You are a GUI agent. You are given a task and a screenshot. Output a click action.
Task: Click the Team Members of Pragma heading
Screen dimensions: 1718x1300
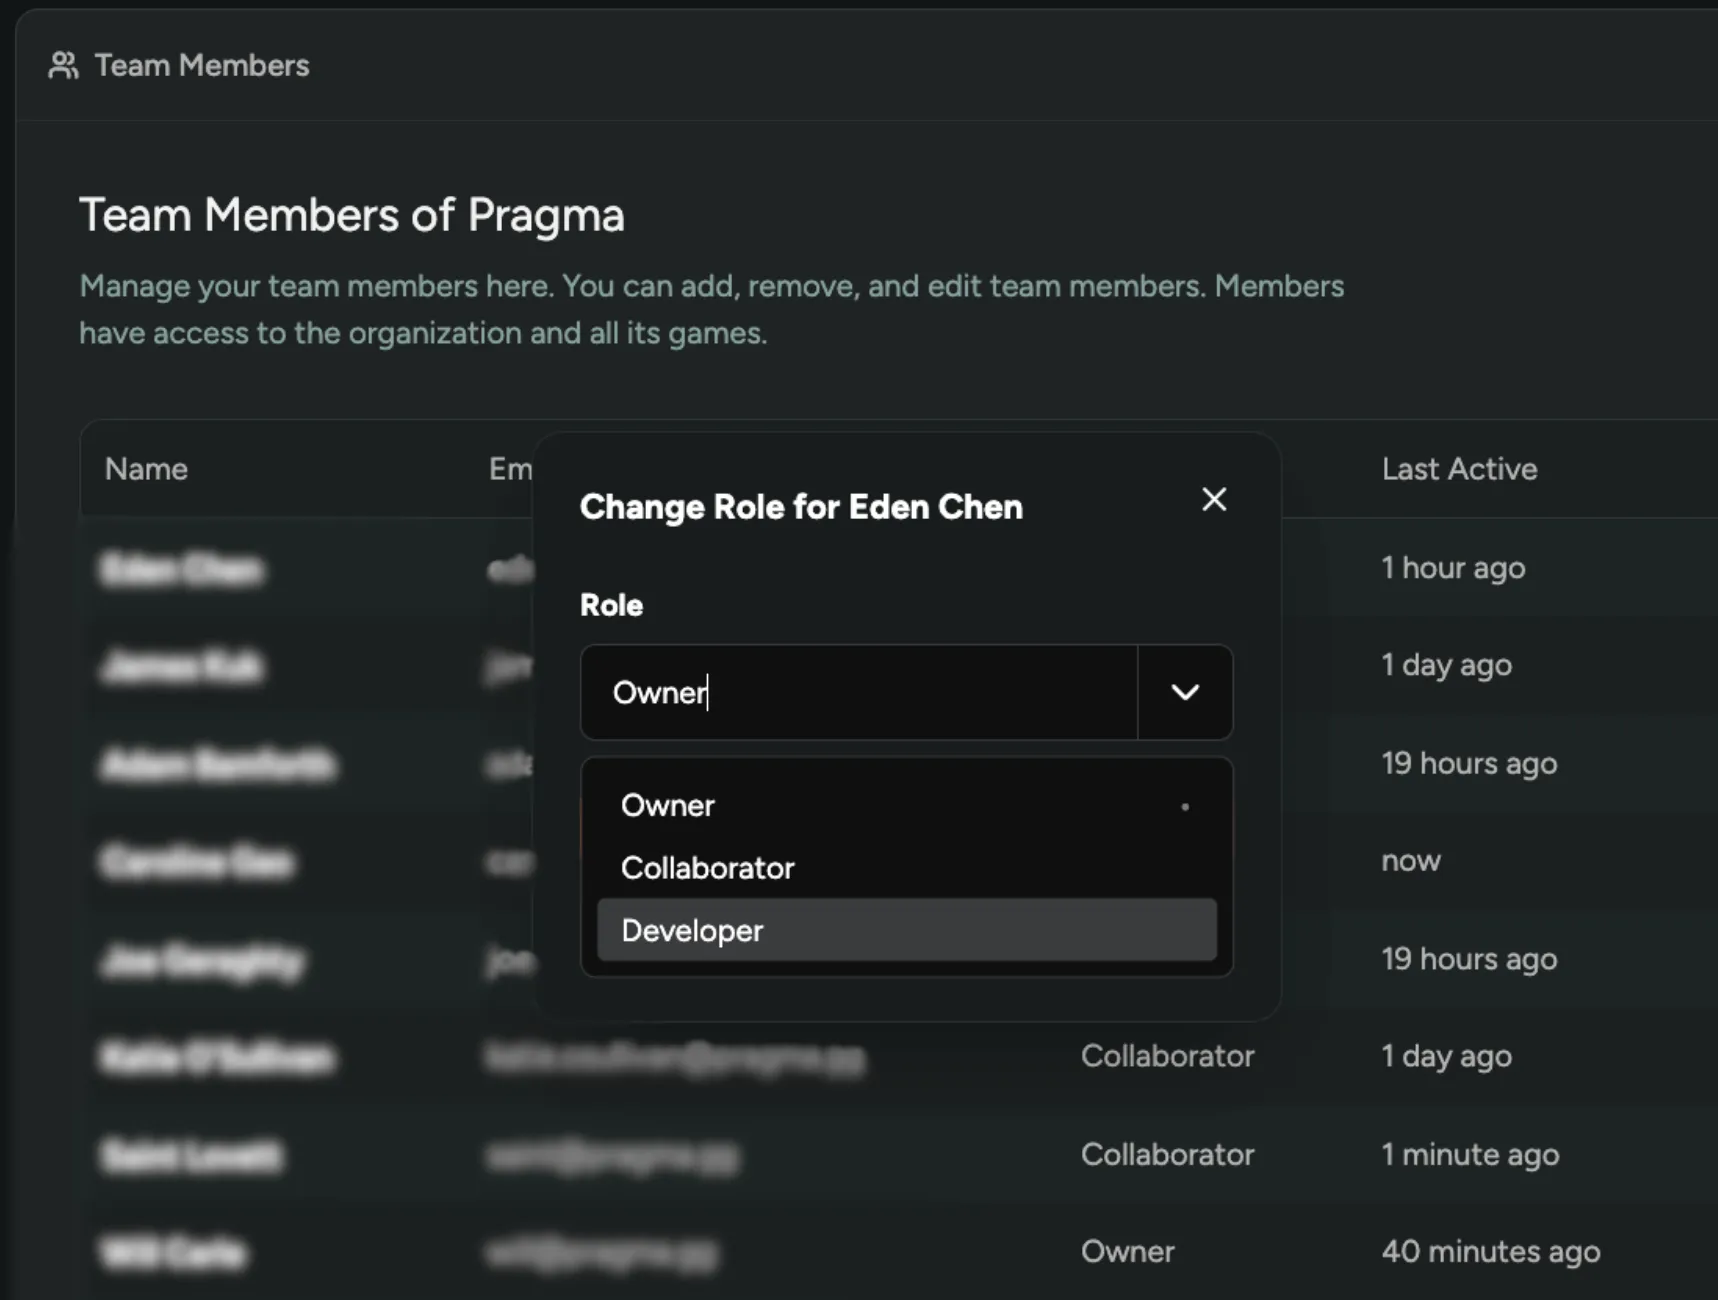tap(352, 214)
